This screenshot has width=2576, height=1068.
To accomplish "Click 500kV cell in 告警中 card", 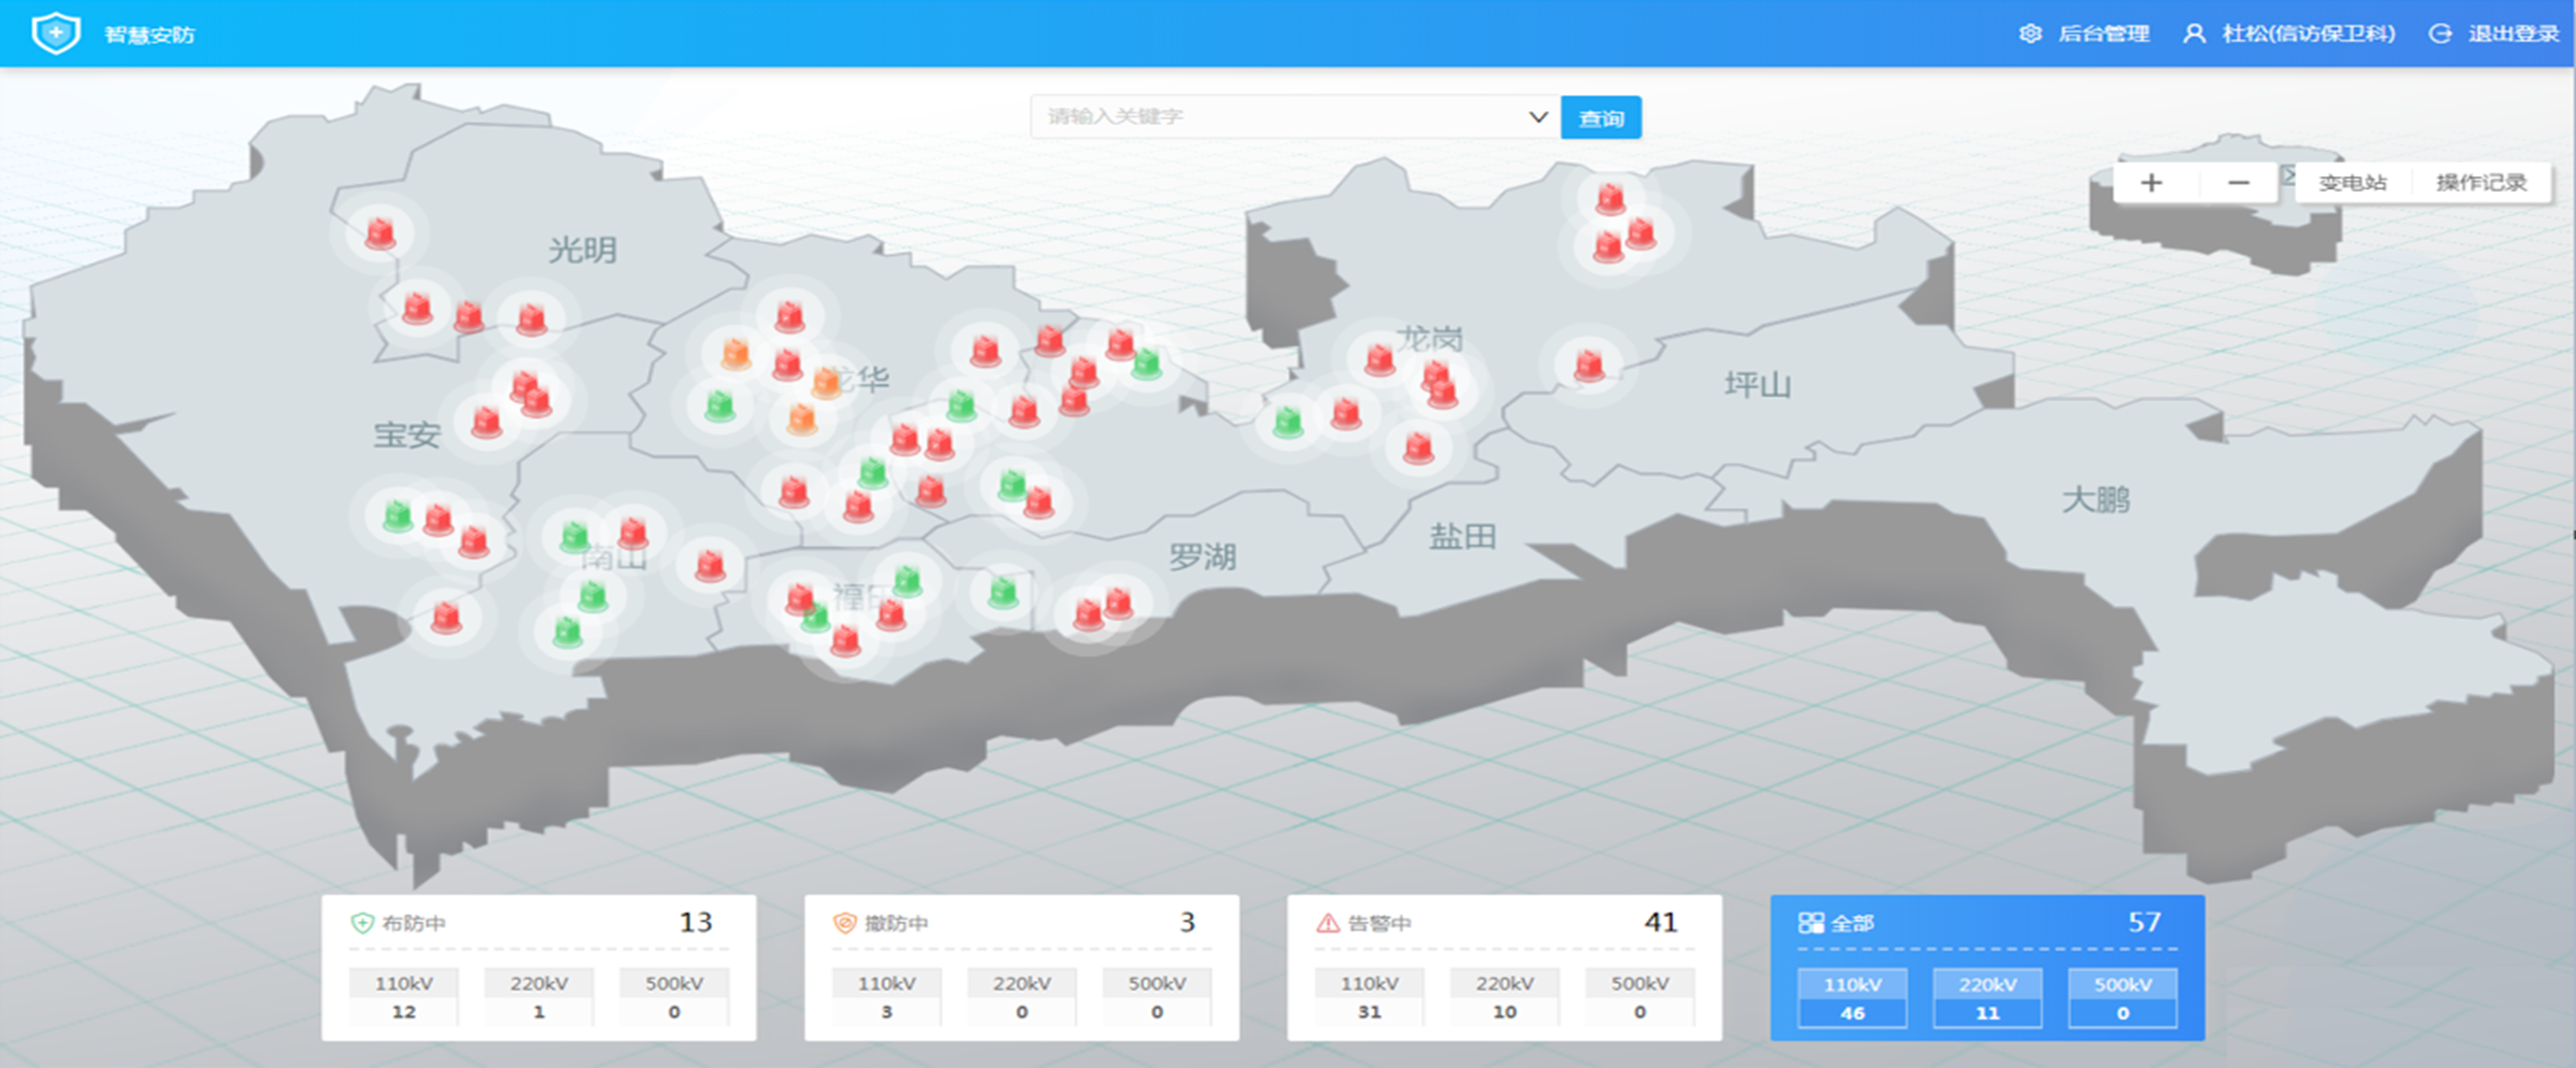I will coord(1640,997).
